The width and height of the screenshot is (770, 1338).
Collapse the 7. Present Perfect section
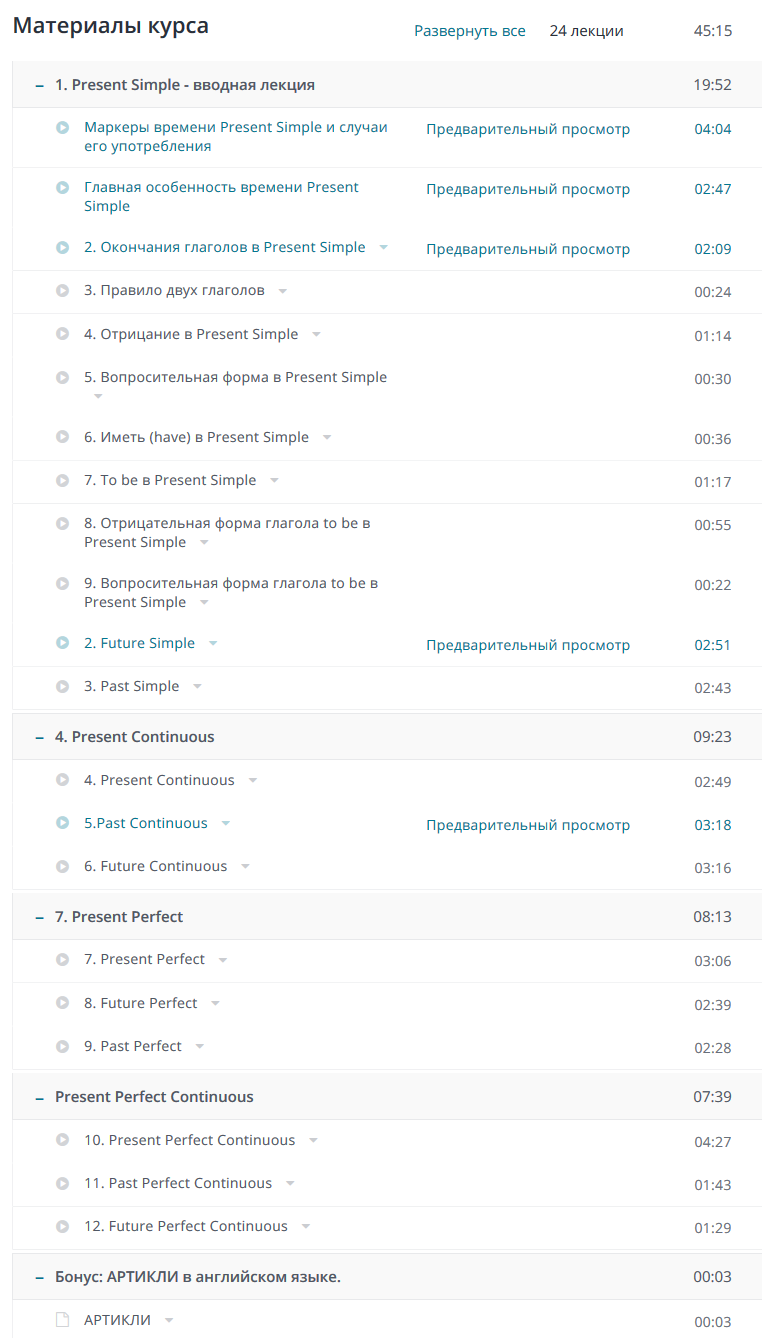click(x=40, y=918)
